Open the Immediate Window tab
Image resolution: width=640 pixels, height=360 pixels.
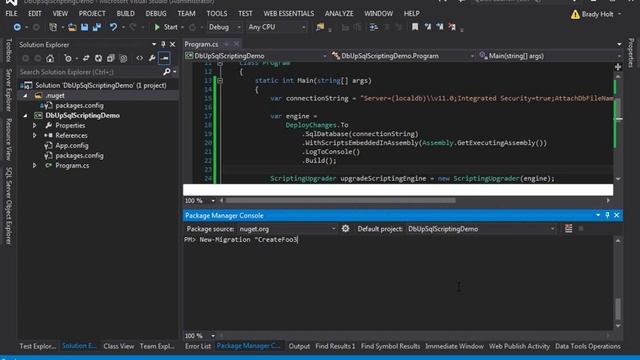point(454,346)
